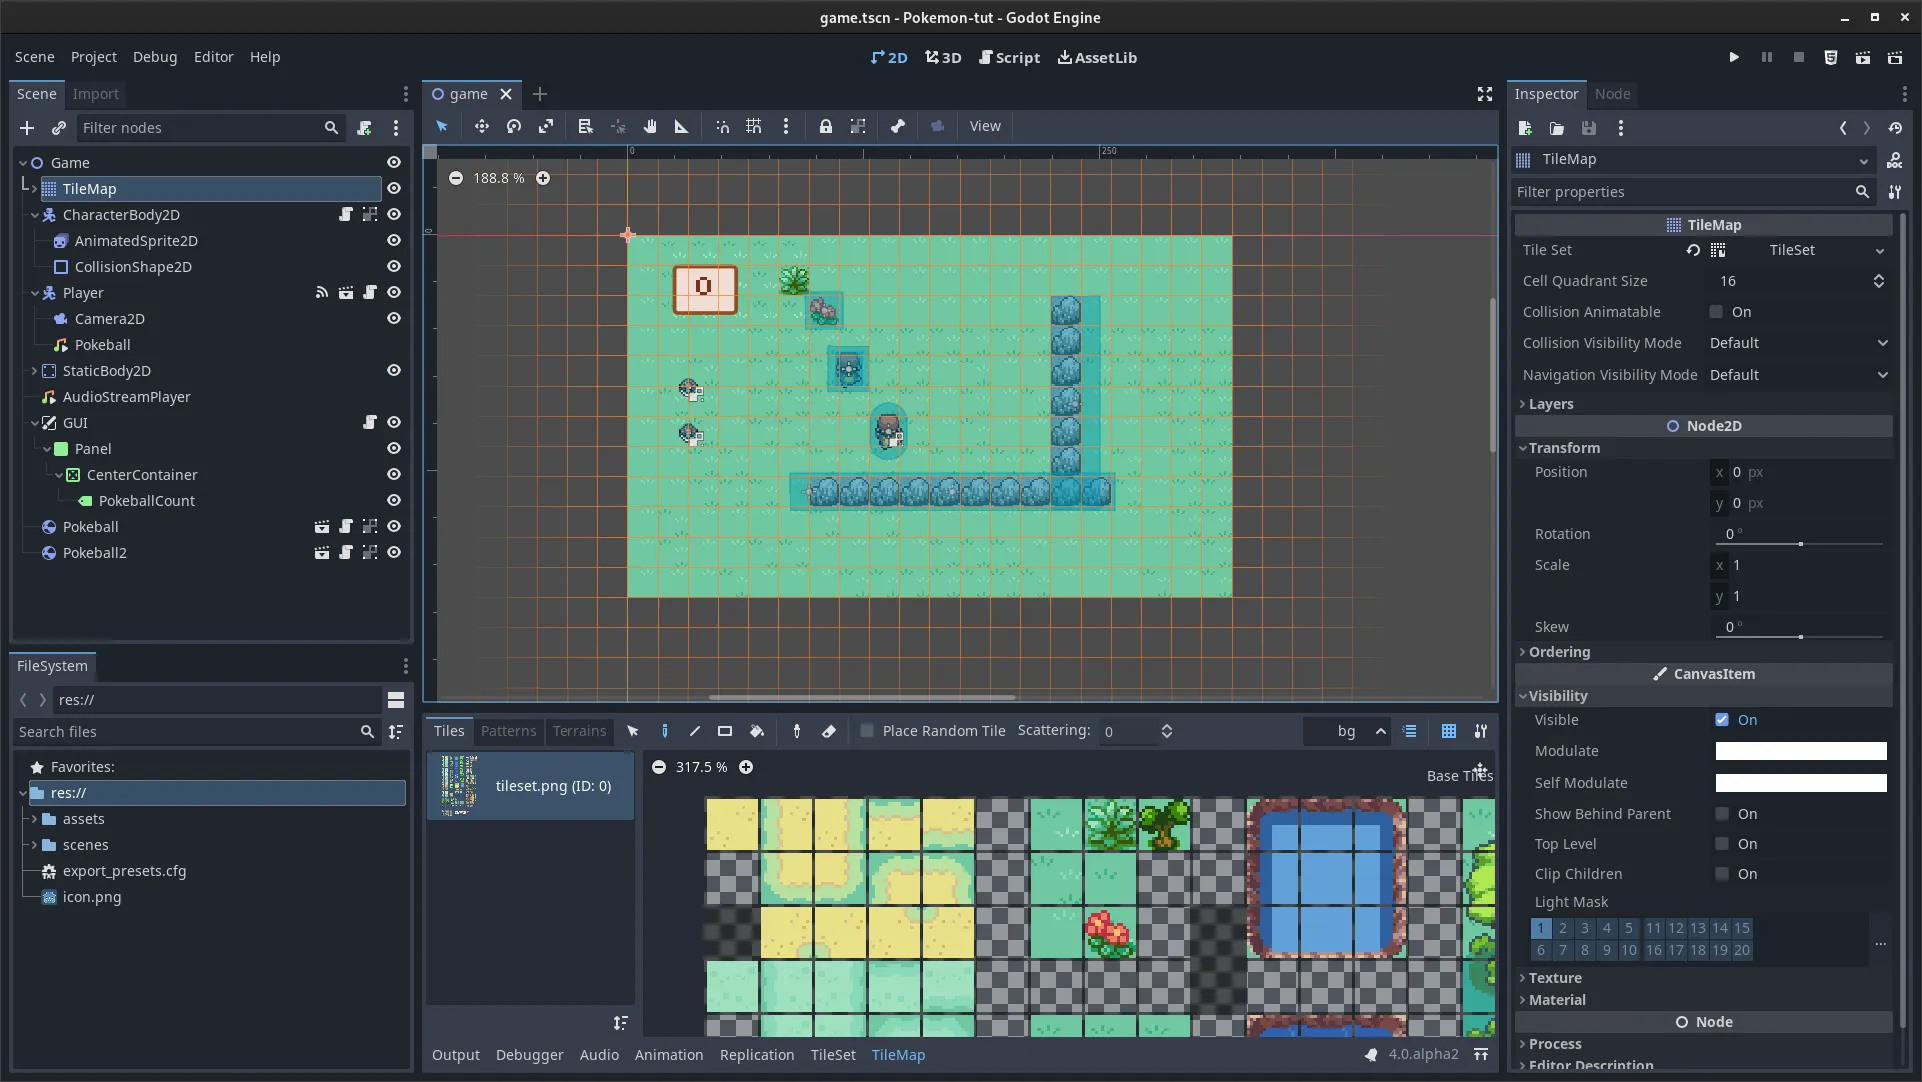Open the rectangle paint tool for tiles

[726, 731]
